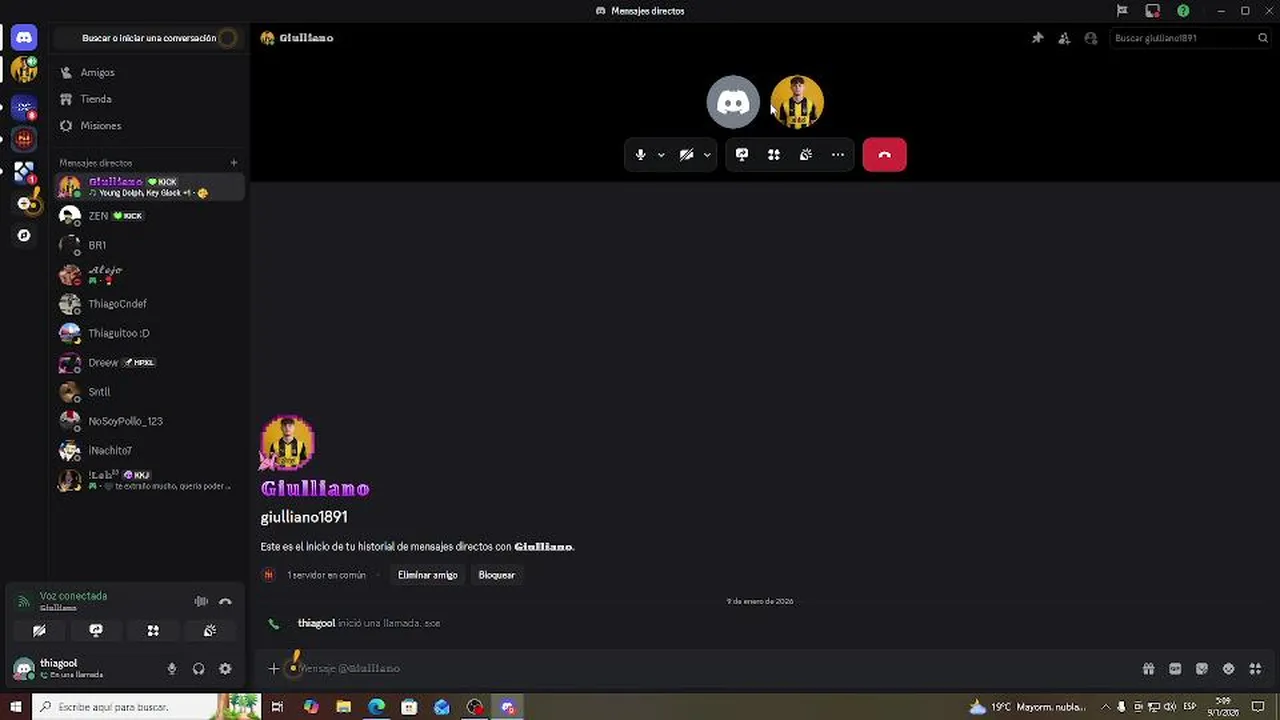Open File Explorer from taskbar

(x=343, y=707)
